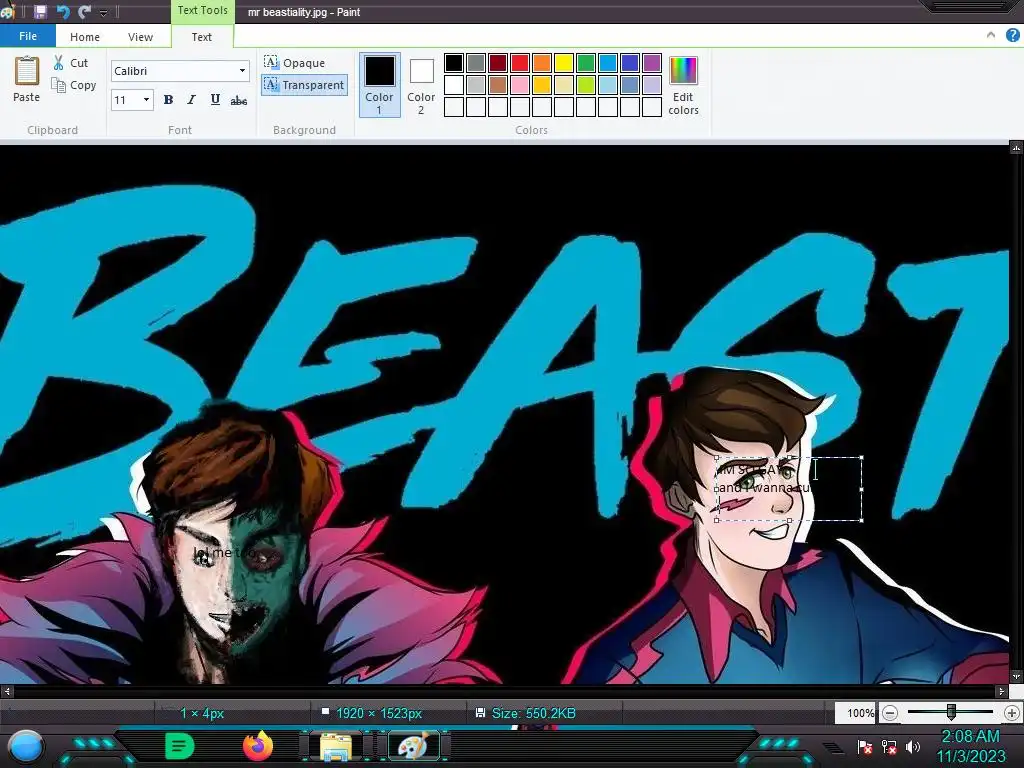The width and height of the screenshot is (1024, 768).
Task: Open the volume speaker tray icon
Action: click(912, 747)
